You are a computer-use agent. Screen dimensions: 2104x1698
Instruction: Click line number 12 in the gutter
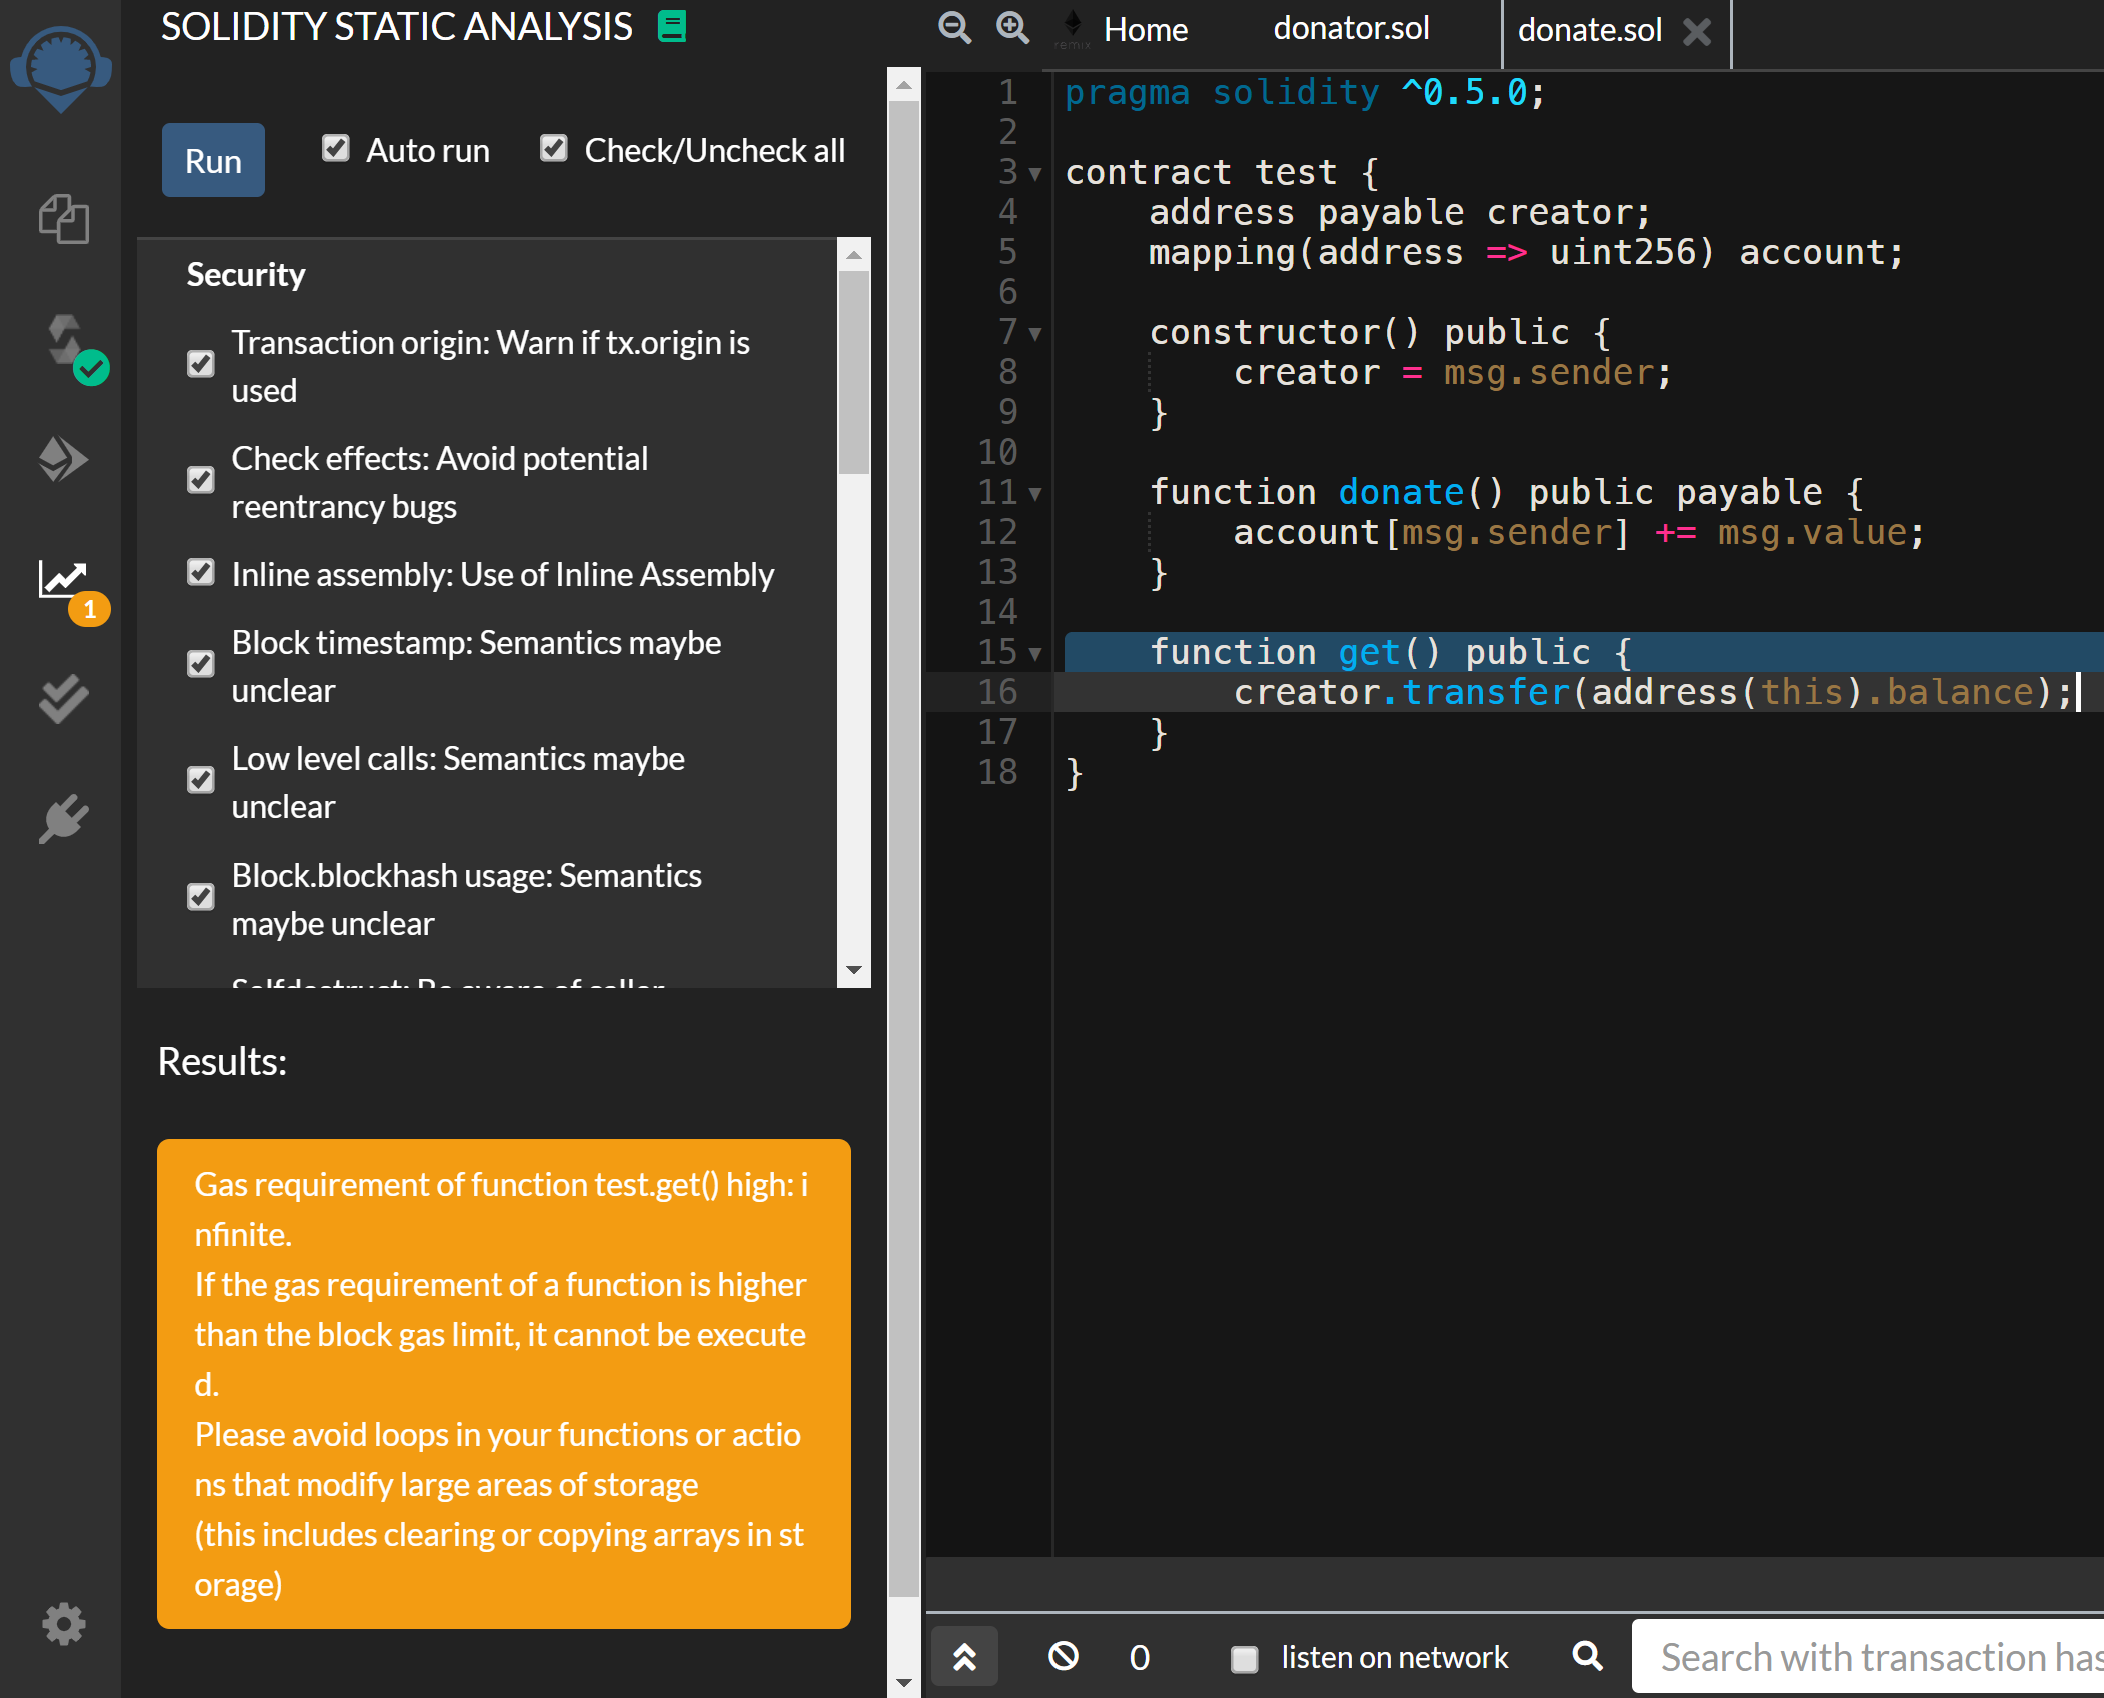pyautogui.click(x=997, y=532)
